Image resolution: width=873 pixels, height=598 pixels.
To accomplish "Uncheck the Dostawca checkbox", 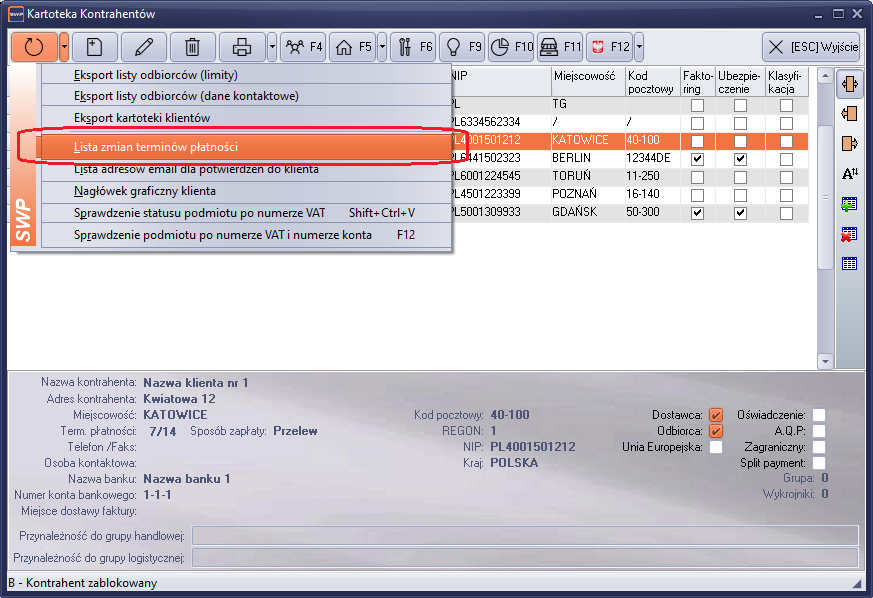I will pyautogui.click(x=716, y=415).
